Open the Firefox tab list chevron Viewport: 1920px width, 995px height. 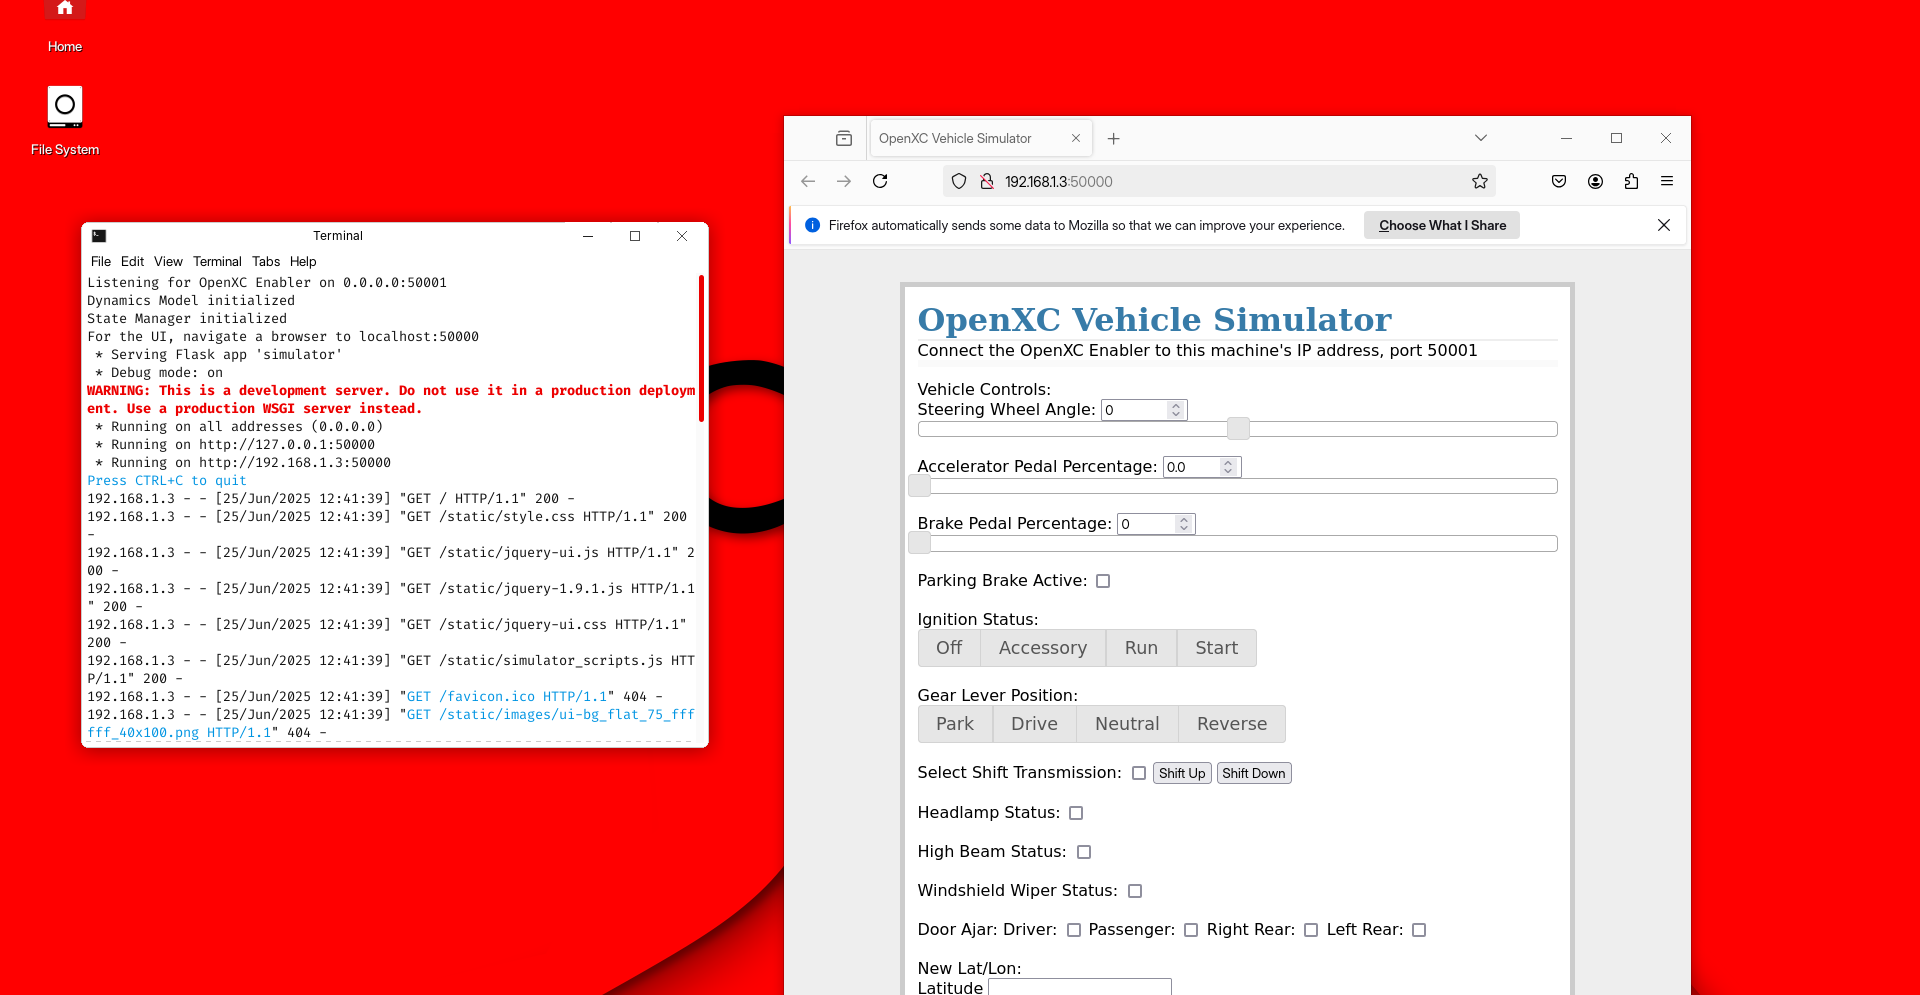point(1481,138)
